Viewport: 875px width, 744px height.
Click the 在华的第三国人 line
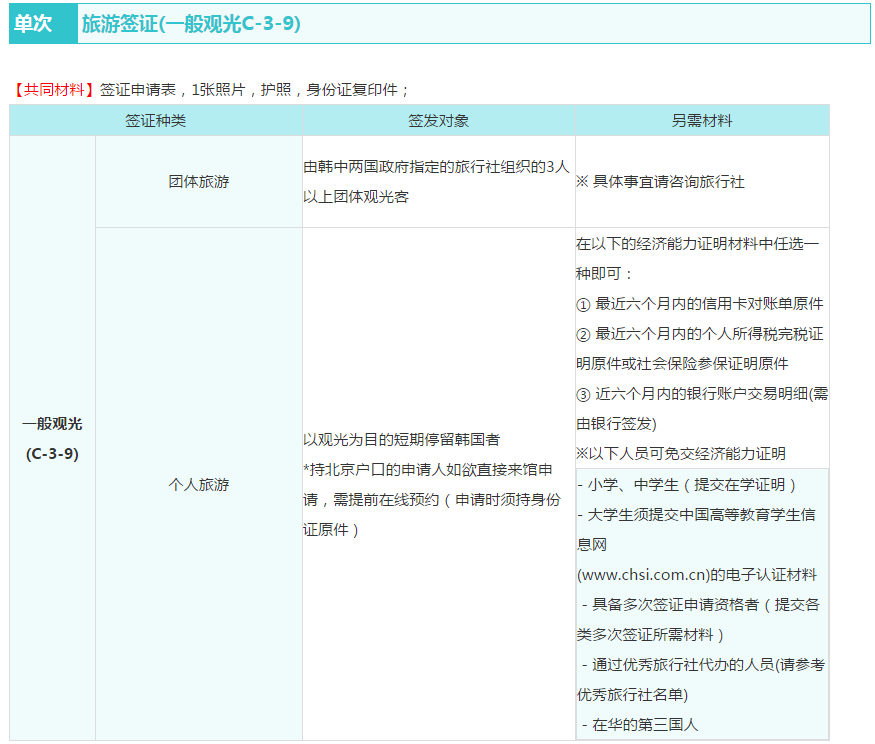649,725
